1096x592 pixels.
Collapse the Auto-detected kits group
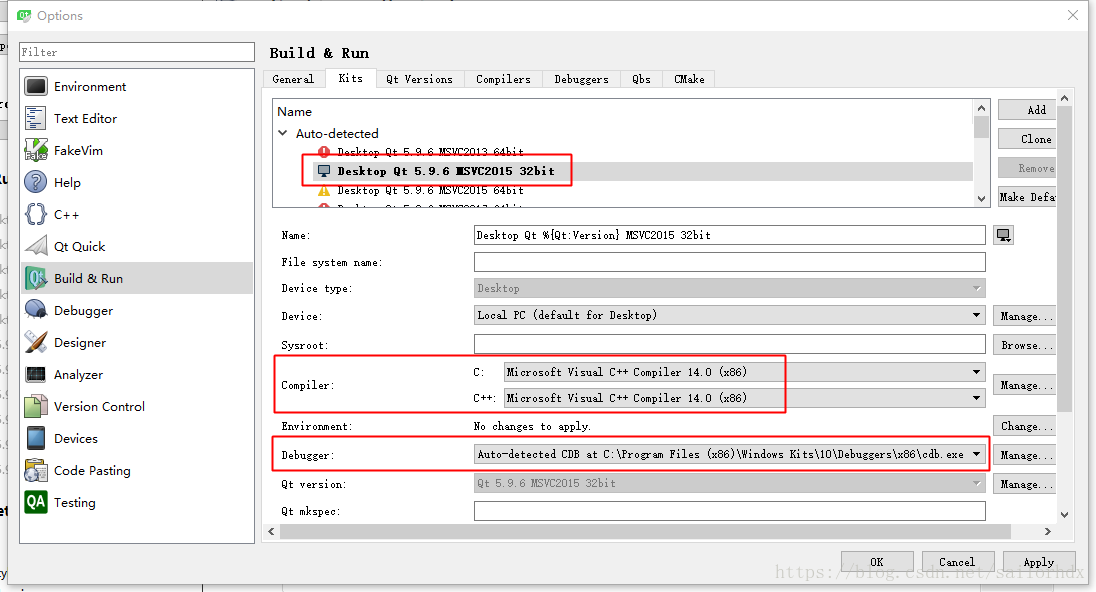pos(282,133)
